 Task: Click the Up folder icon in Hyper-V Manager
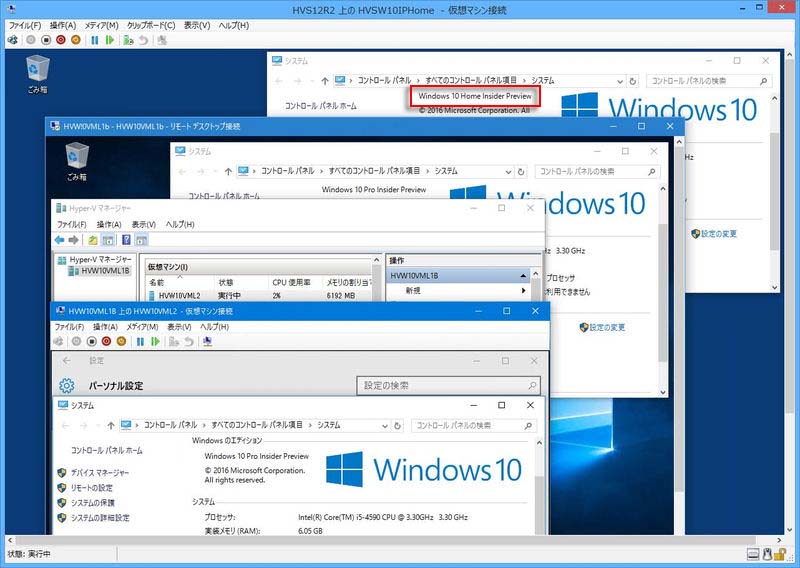(93, 240)
